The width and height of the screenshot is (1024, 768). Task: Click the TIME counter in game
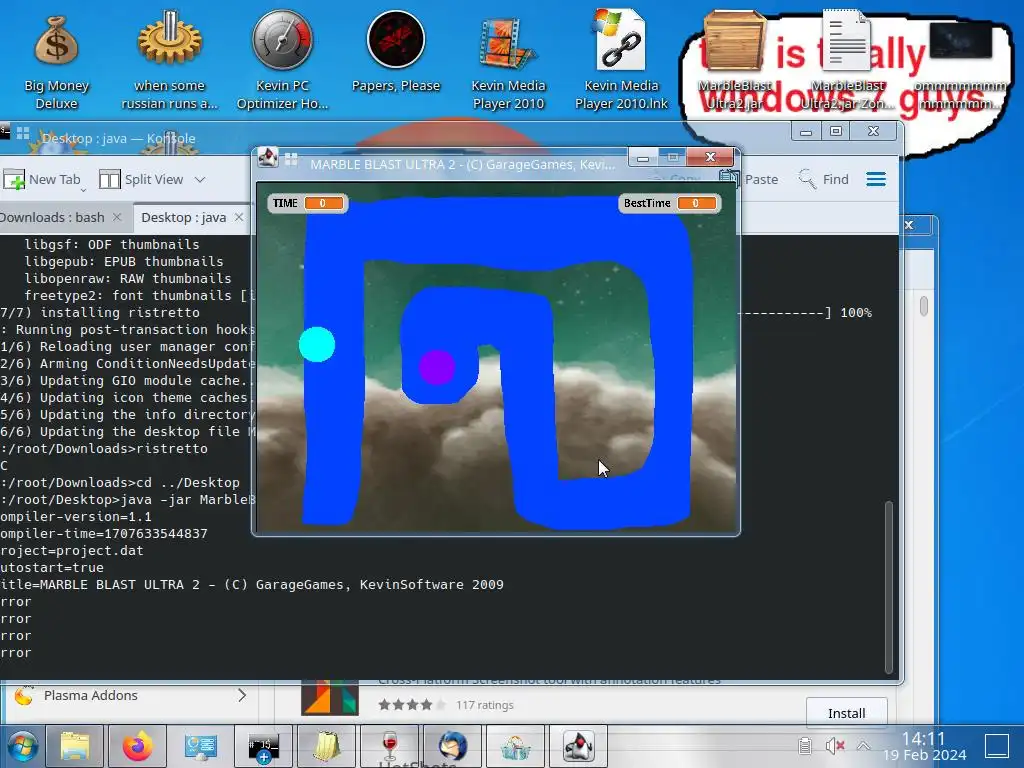(x=308, y=203)
